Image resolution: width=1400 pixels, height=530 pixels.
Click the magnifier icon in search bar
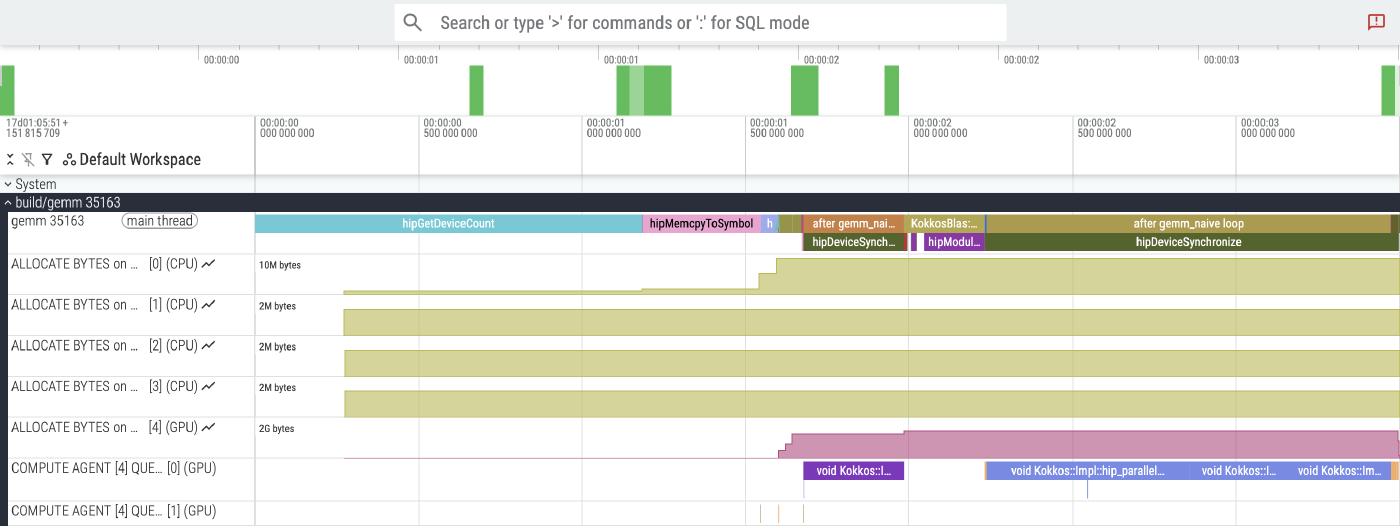coord(412,22)
